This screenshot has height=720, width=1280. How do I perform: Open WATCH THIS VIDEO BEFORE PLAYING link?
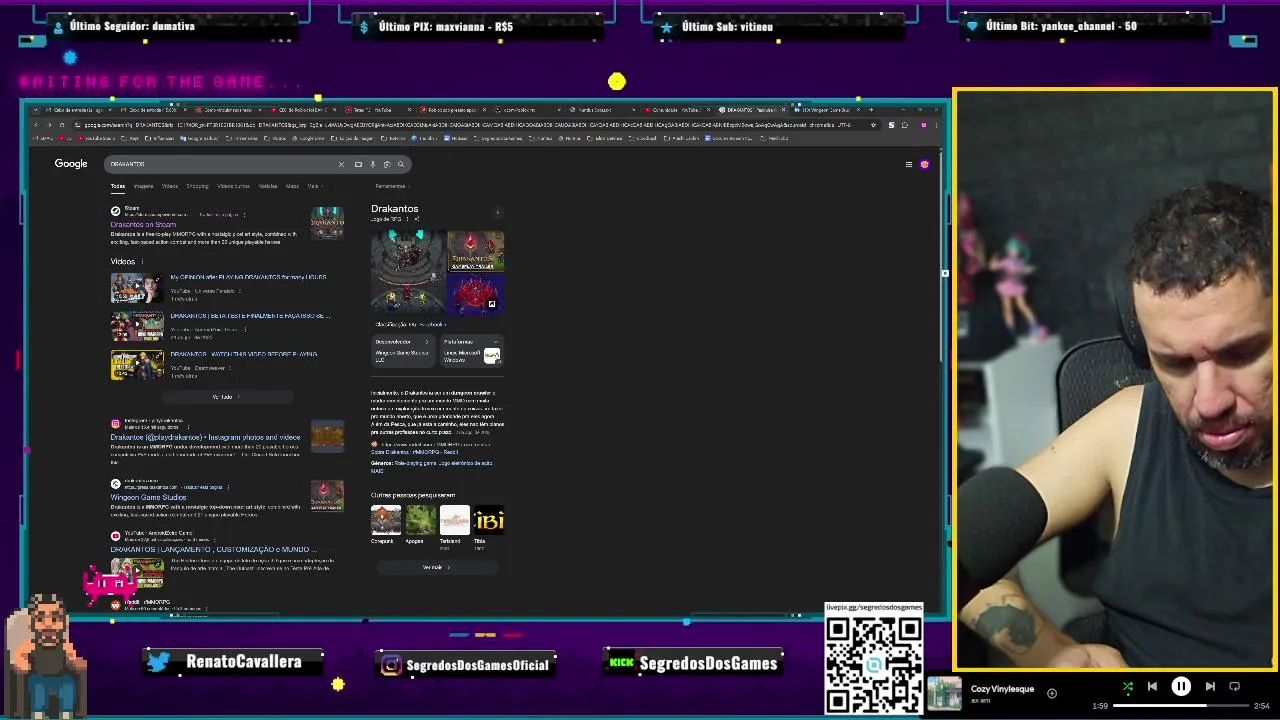[x=244, y=354]
